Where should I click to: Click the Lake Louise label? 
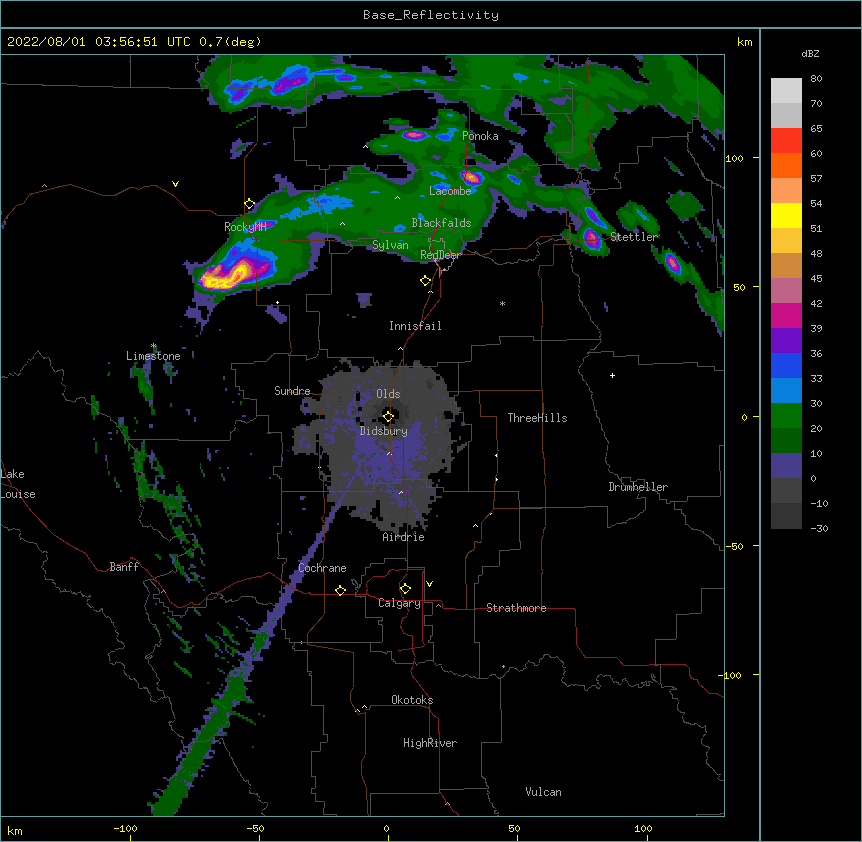point(16,484)
